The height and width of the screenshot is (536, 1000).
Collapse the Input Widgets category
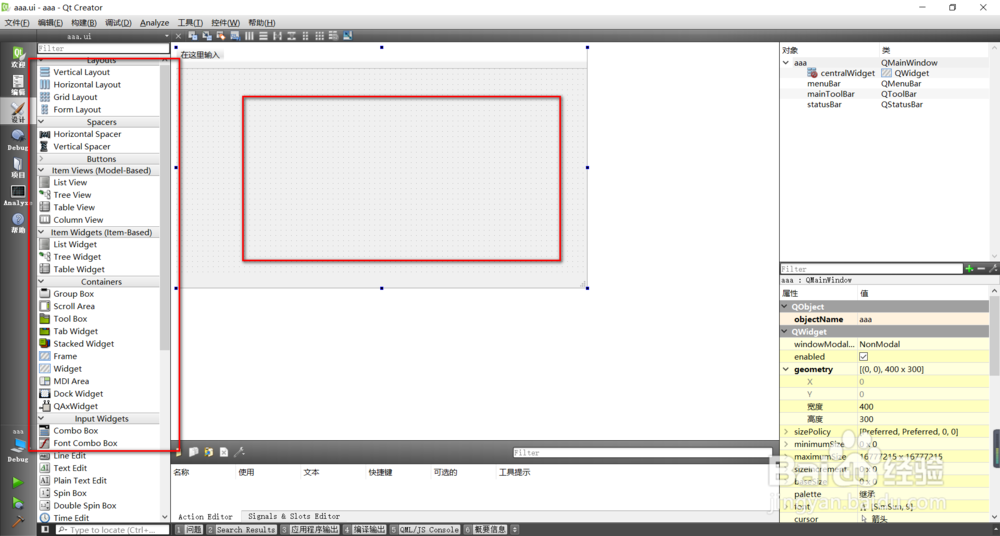[x=41, y=419]
